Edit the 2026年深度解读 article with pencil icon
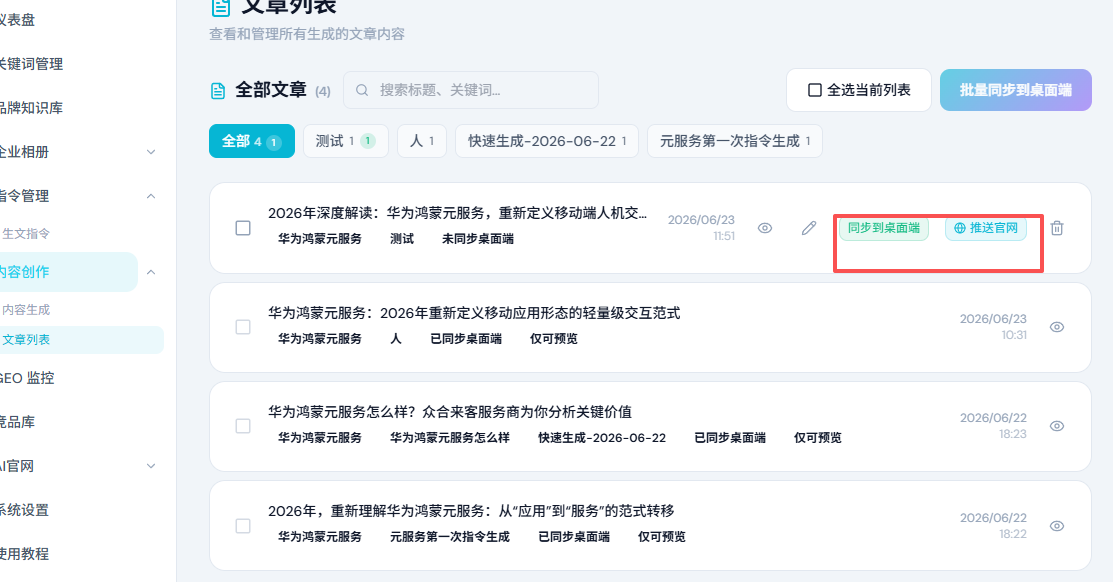This screenshot has width=1113, height=582. (808, 228)
